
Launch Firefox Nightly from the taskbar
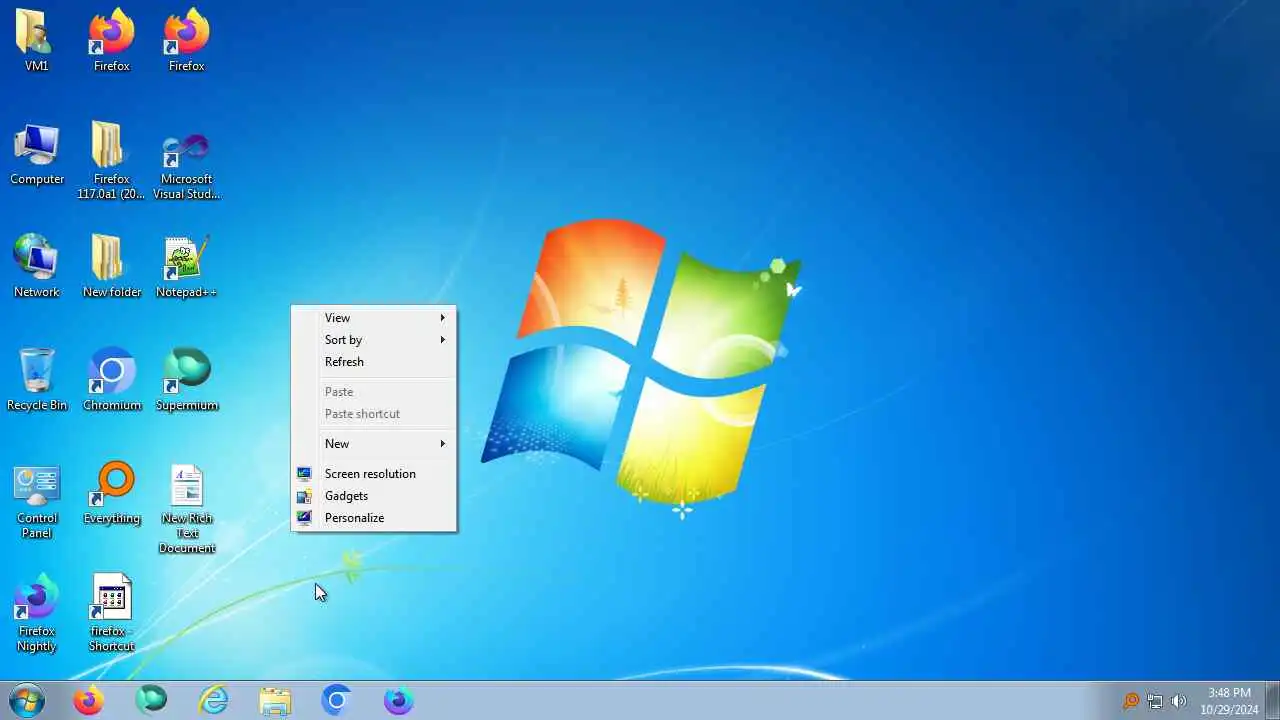(x=399, y=700)
